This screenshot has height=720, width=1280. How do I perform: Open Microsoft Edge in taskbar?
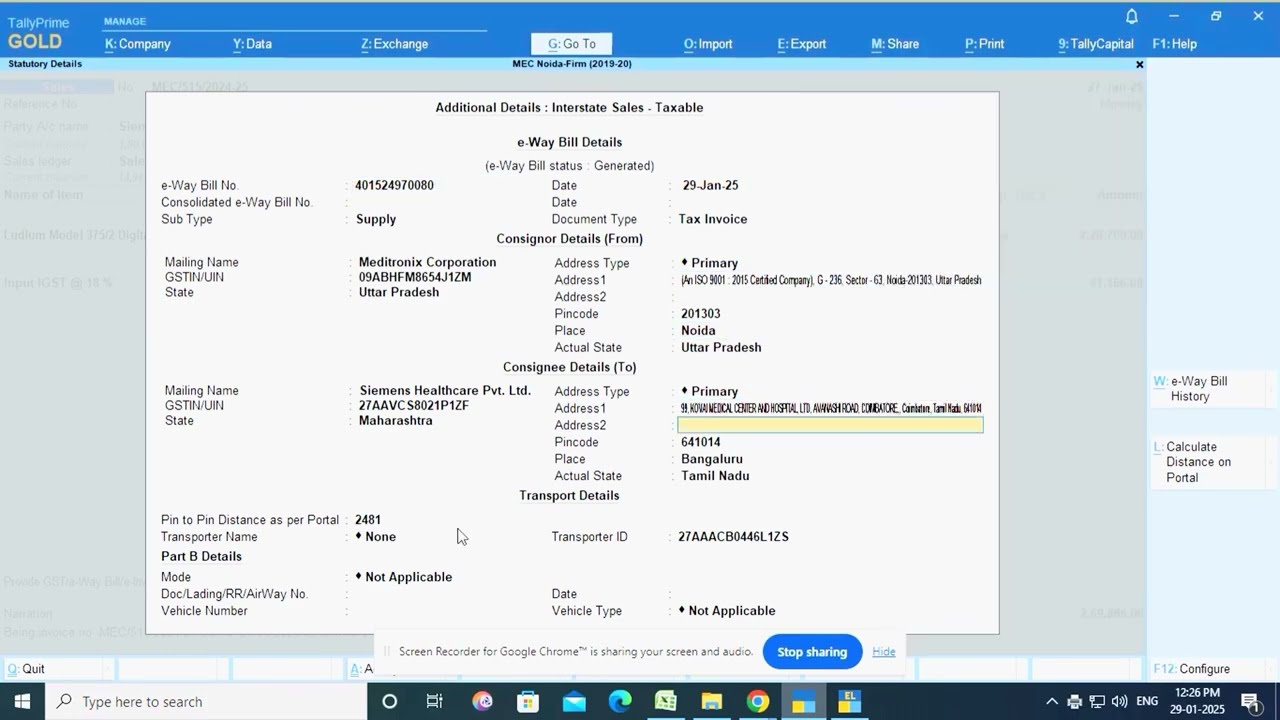click(x=620, y=702)
